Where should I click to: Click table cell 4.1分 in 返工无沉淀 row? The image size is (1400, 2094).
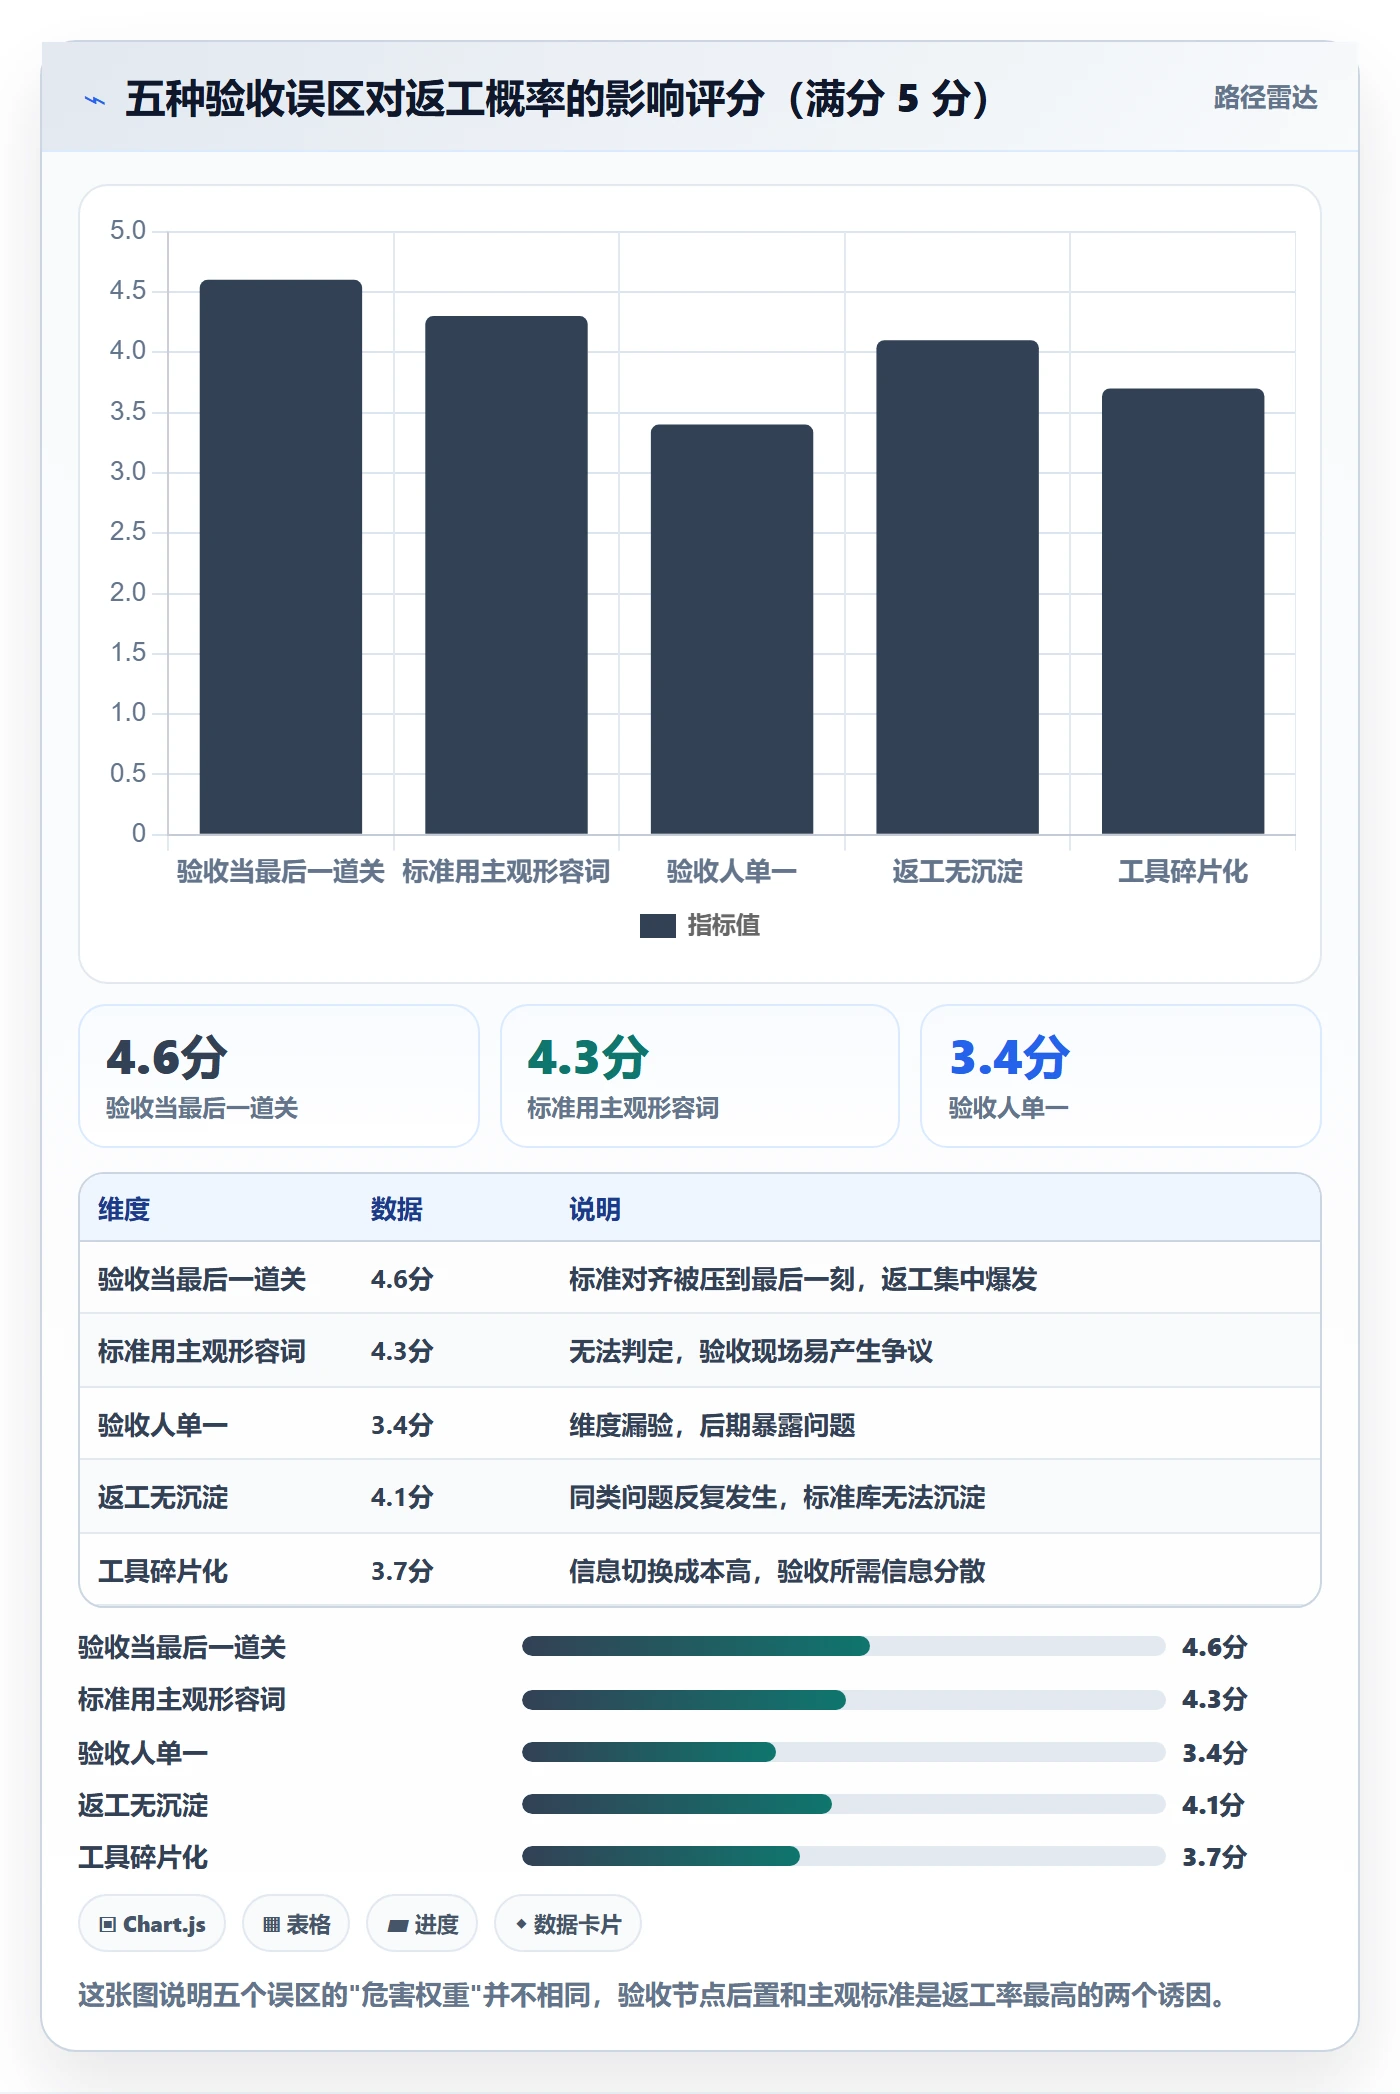pyautogui.click(x=402, y=1497)
